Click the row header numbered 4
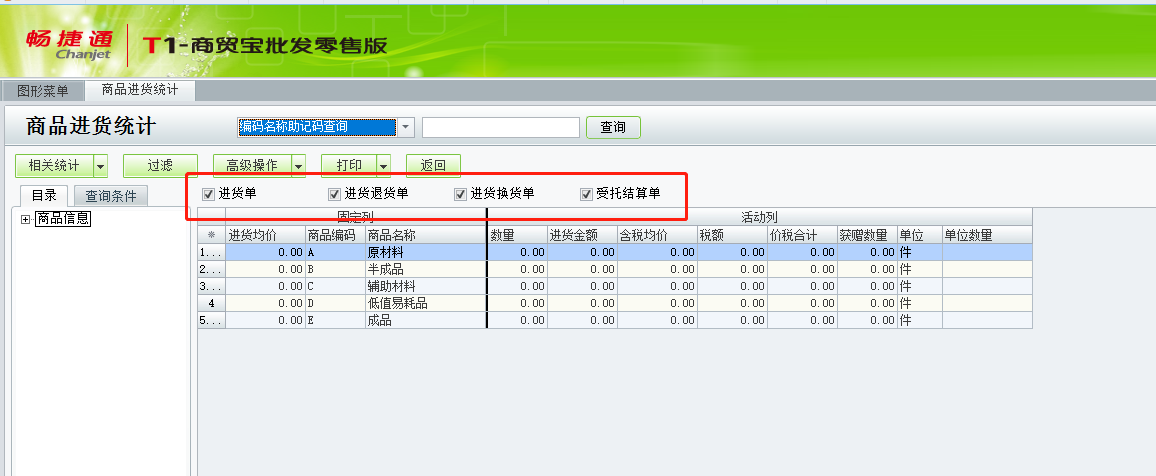This screenshot has width=1156, height=476. click(212, 303)
